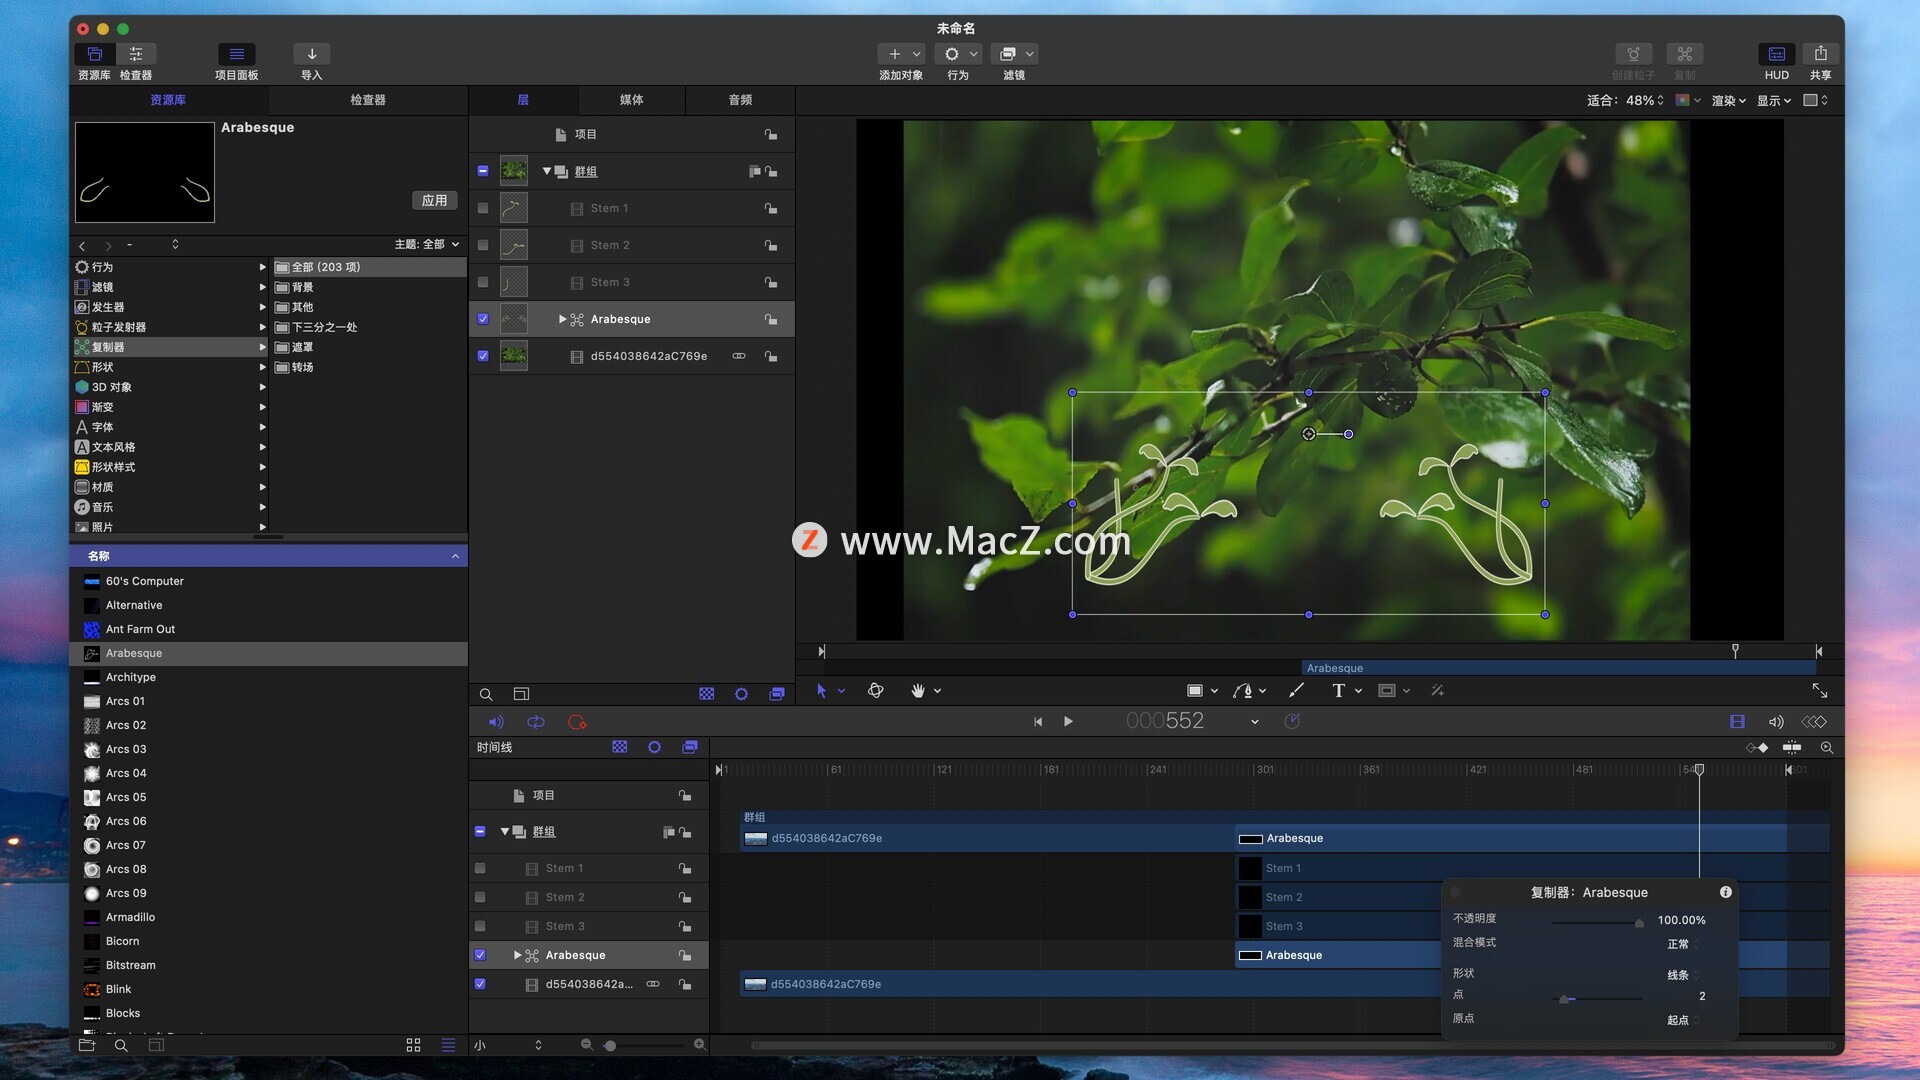Switch to the Inspector tab
1920x1080 pixels.
click(x=367, y=100)
